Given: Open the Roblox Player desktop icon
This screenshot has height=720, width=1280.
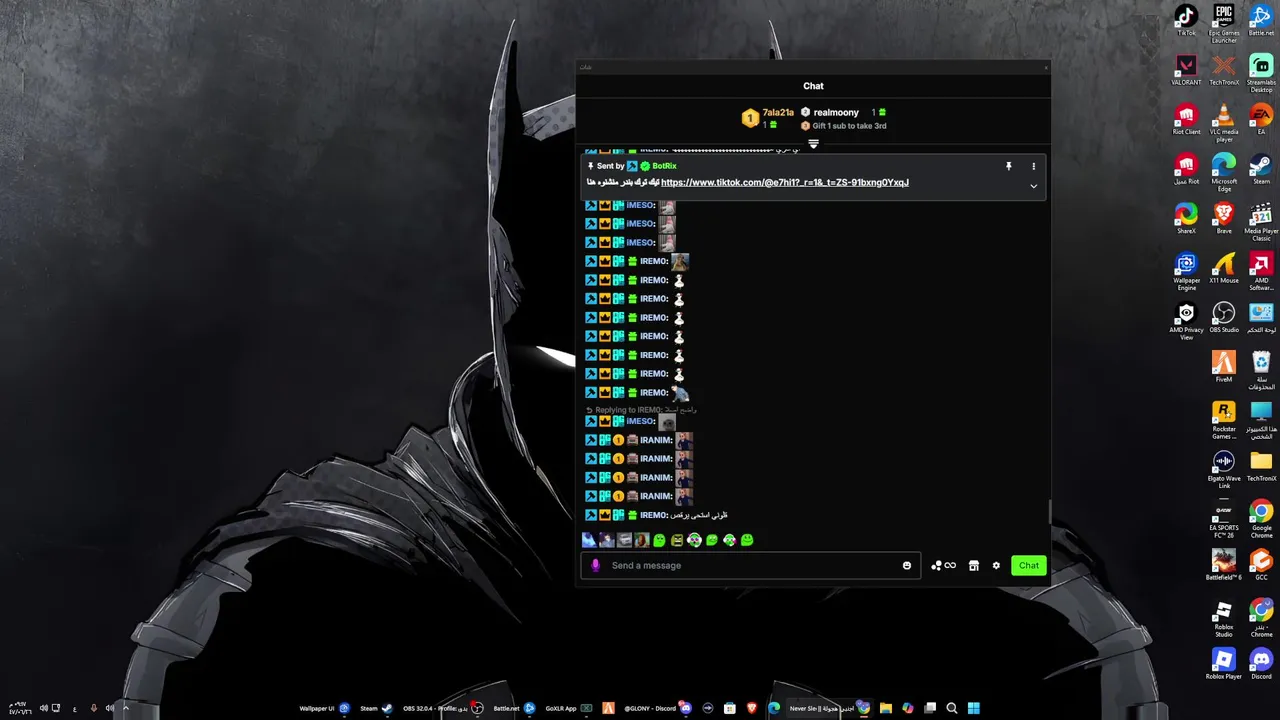Looking at the screenshot, I should point(1224,664).
